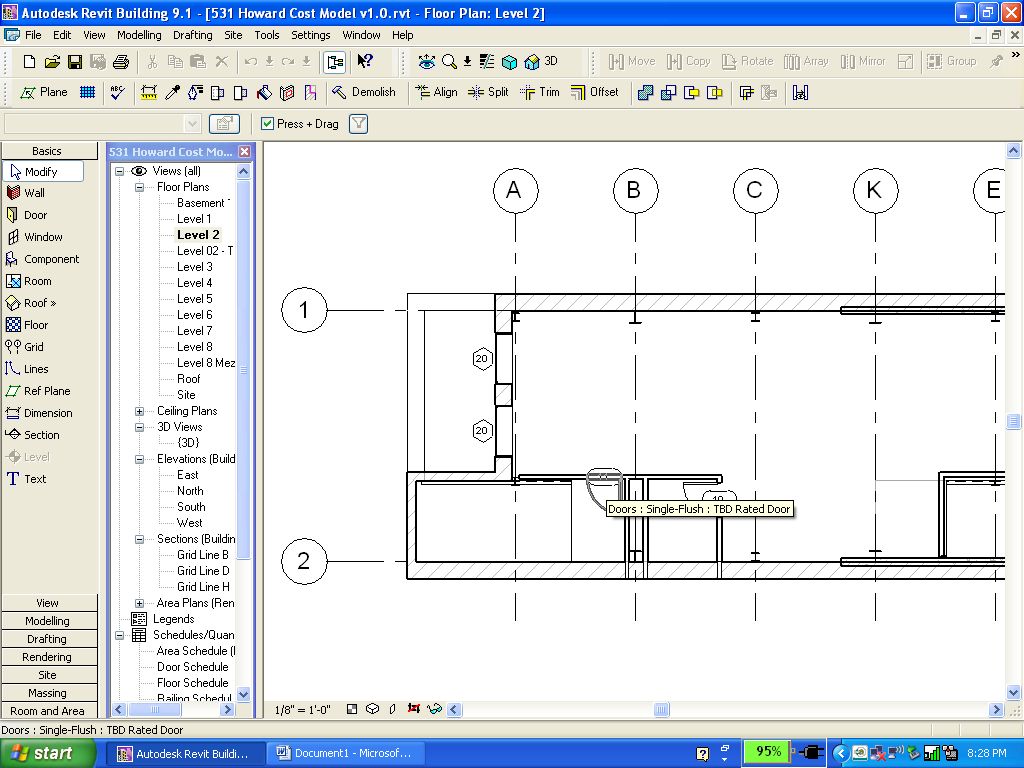Open the Tools menu
The image size is (1024, 768).
(x=266, y=35)
